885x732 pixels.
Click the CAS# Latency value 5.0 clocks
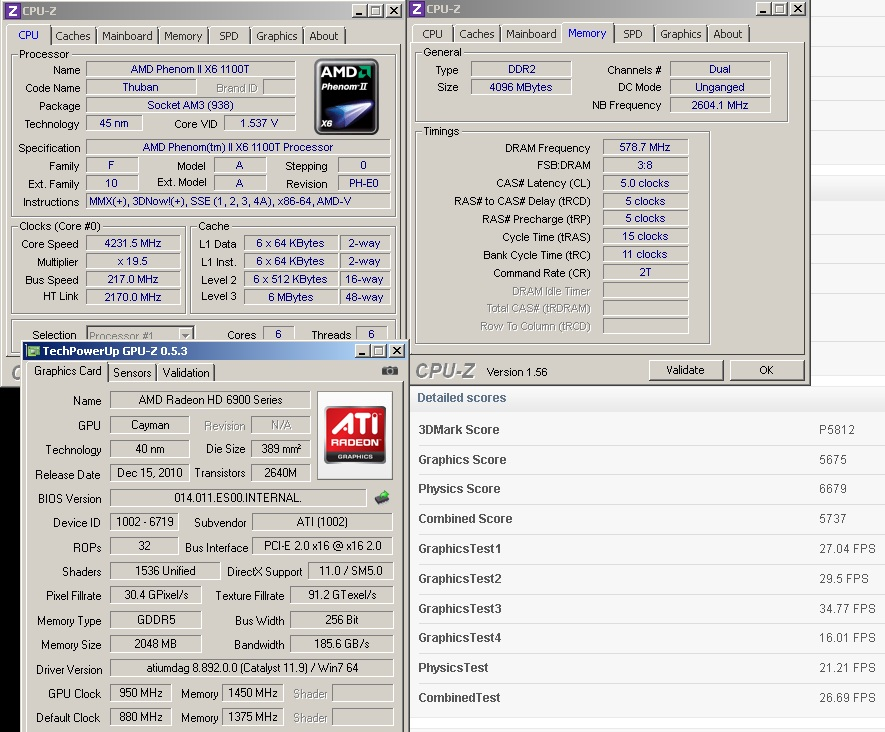(x=645, y=183)
